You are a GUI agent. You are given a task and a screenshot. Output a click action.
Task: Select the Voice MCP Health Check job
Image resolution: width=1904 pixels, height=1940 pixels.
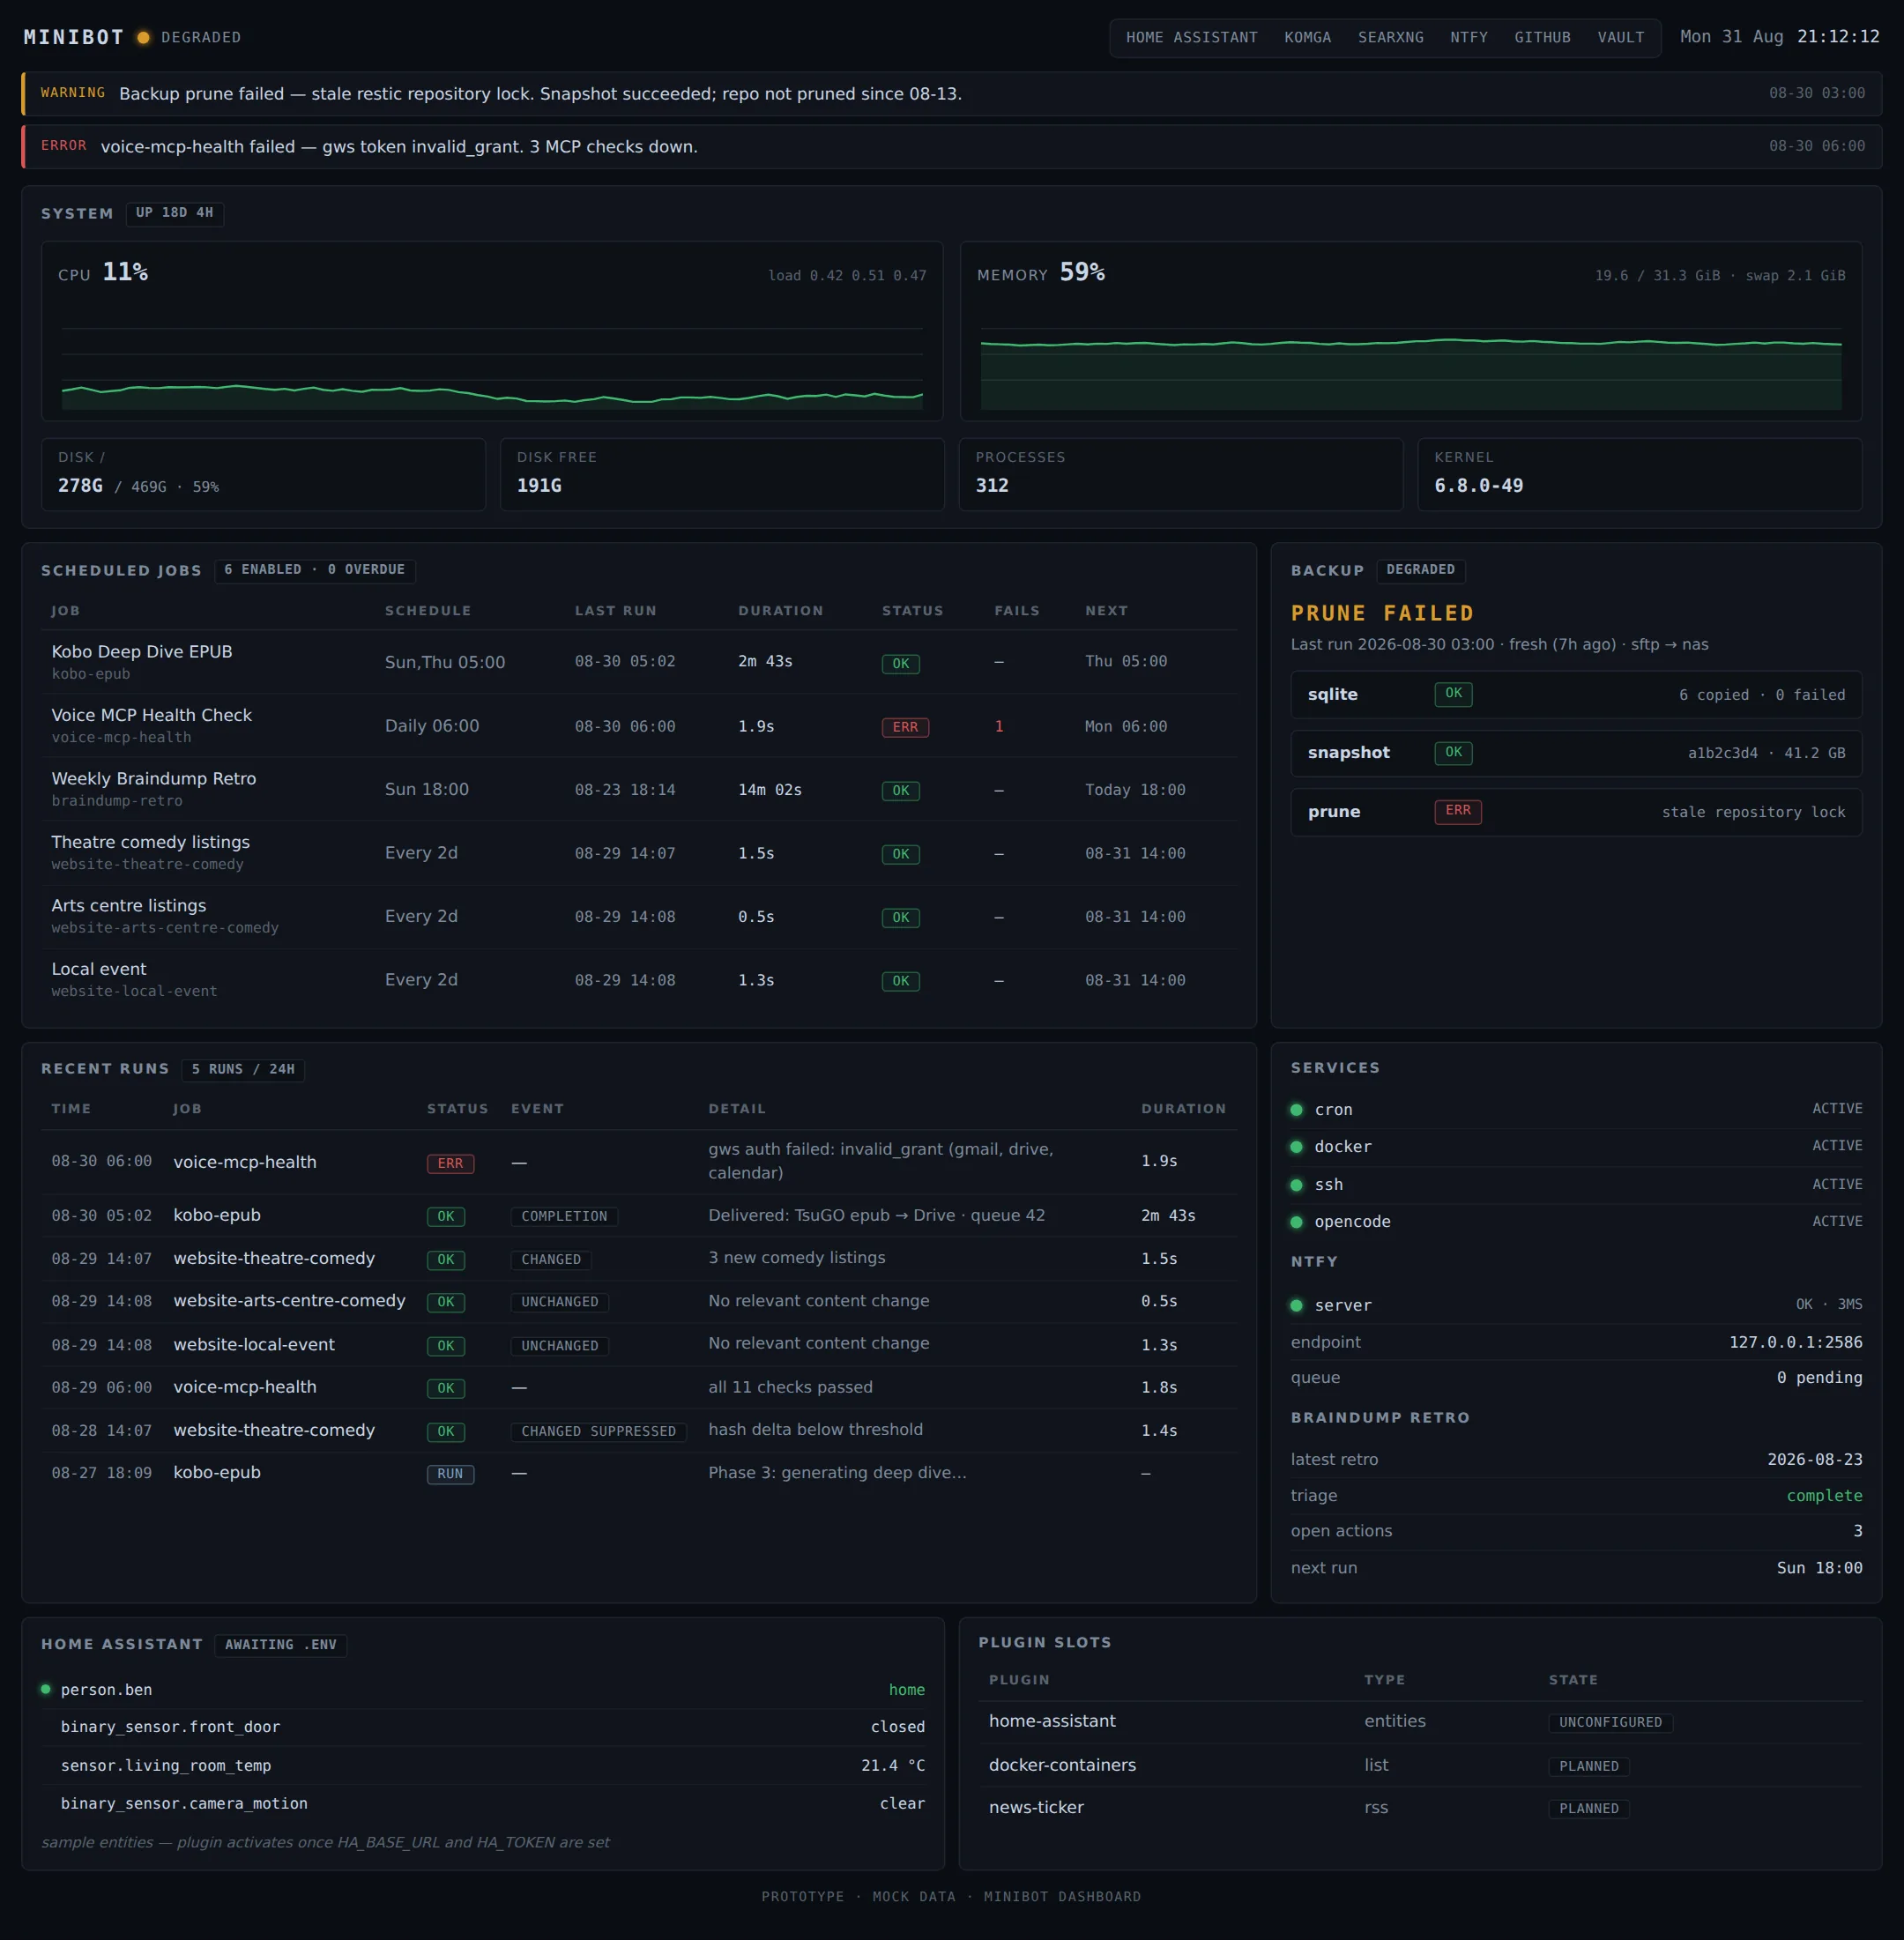coord(639,725)
